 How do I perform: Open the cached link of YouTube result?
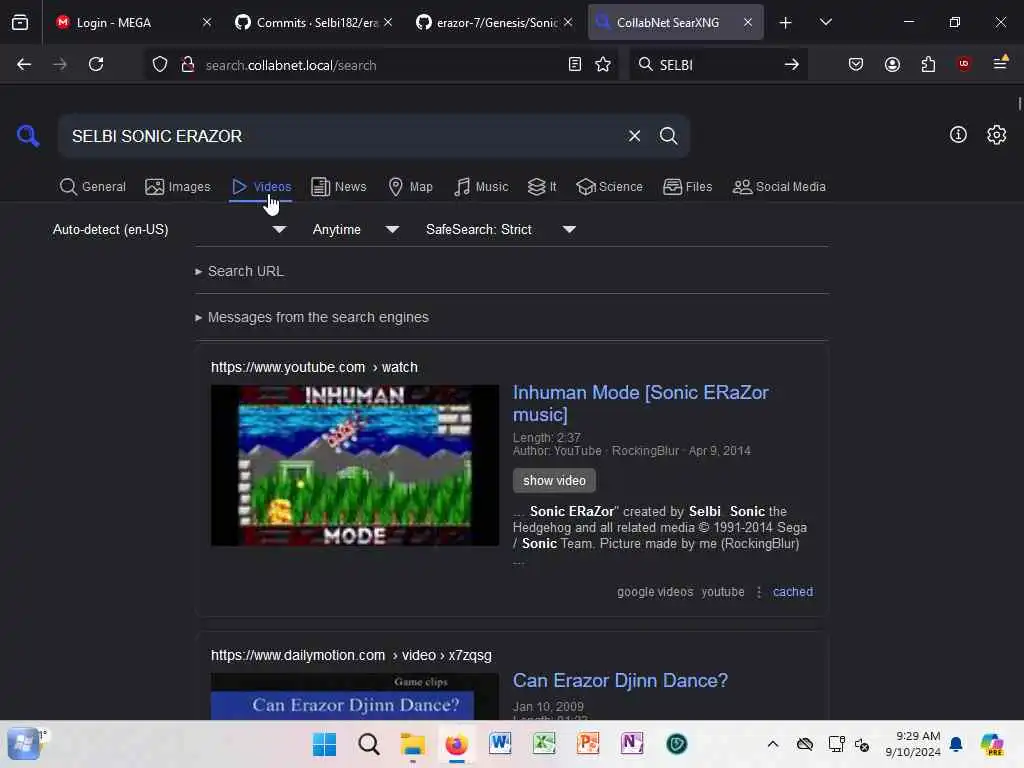793,592
